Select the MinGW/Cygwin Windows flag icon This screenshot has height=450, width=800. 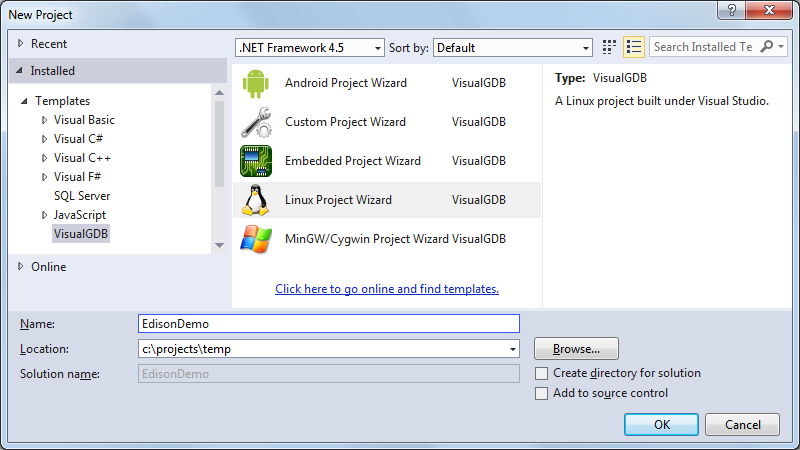tap(256, 239)
